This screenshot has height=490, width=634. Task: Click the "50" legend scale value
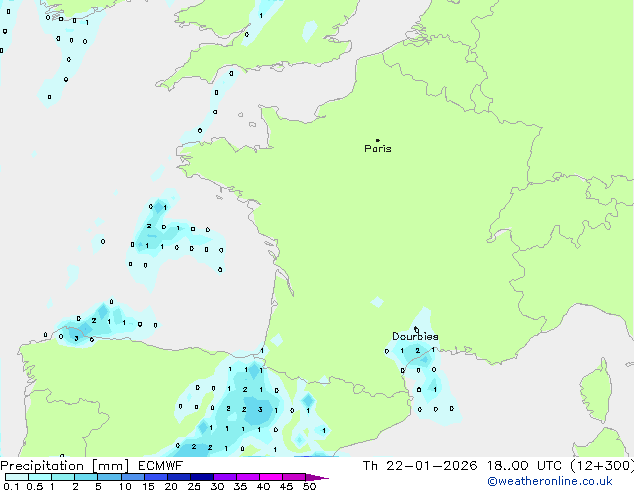click(309, 486)
